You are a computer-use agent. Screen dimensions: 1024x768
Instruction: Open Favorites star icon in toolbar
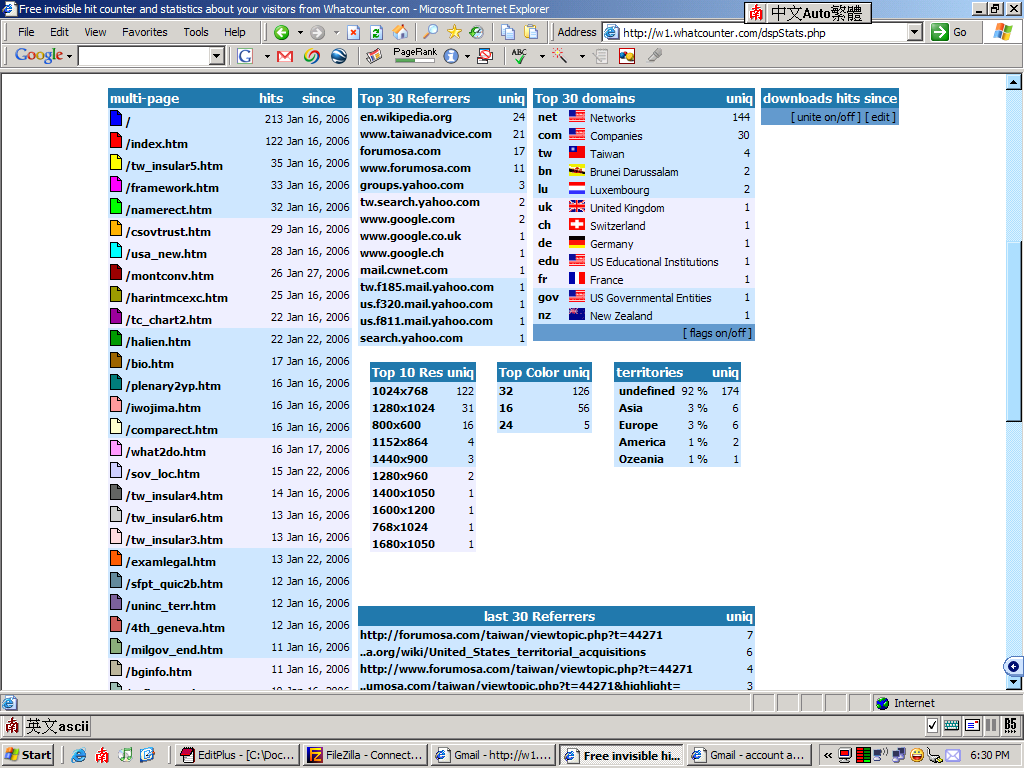click(453, 32)
